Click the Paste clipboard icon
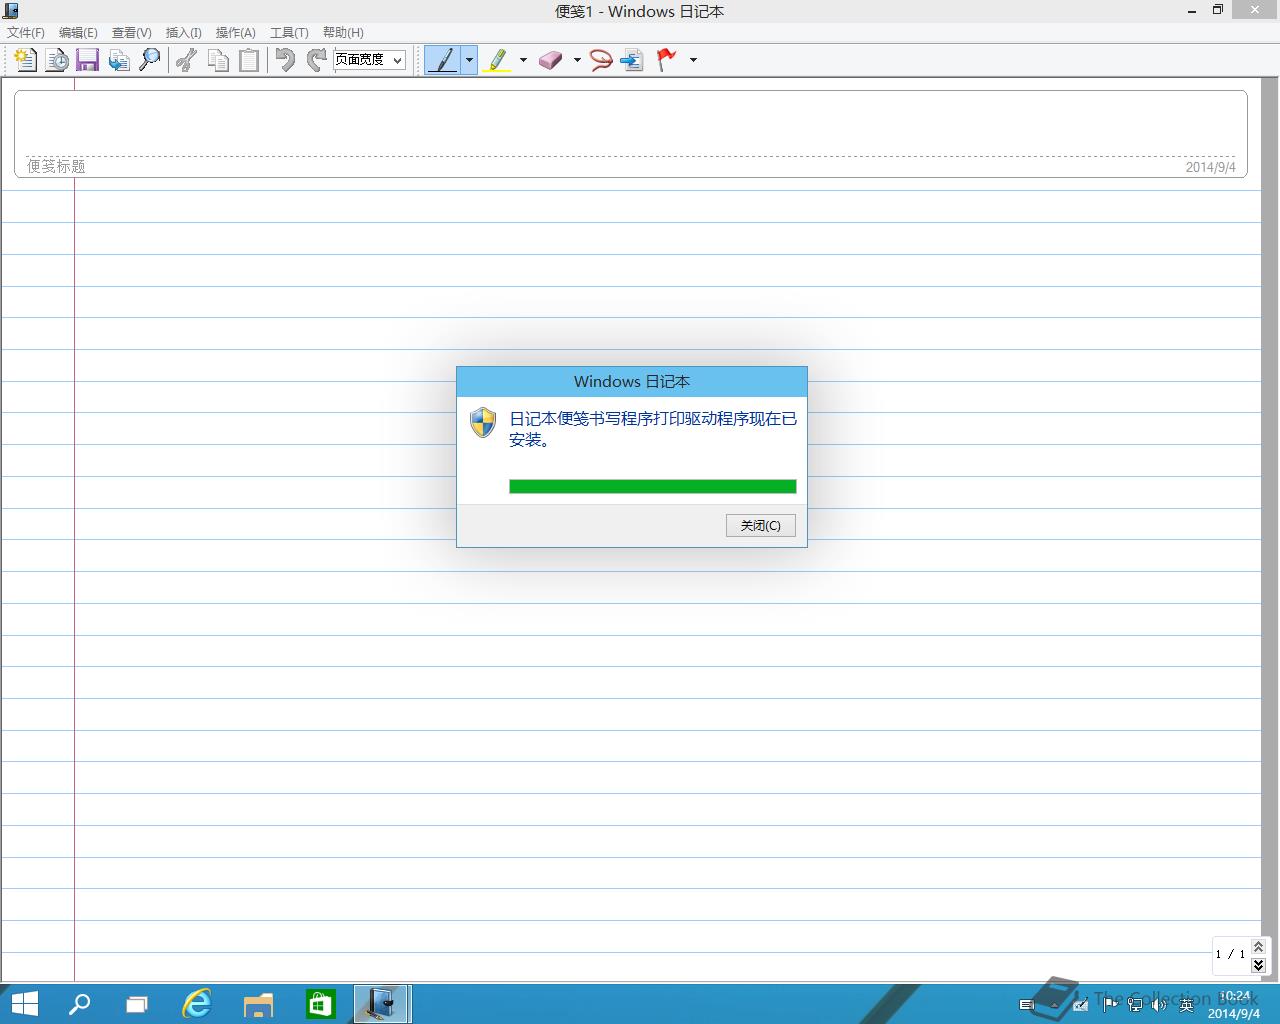This screenshot has width=1280, height=1024. point(249,60)
